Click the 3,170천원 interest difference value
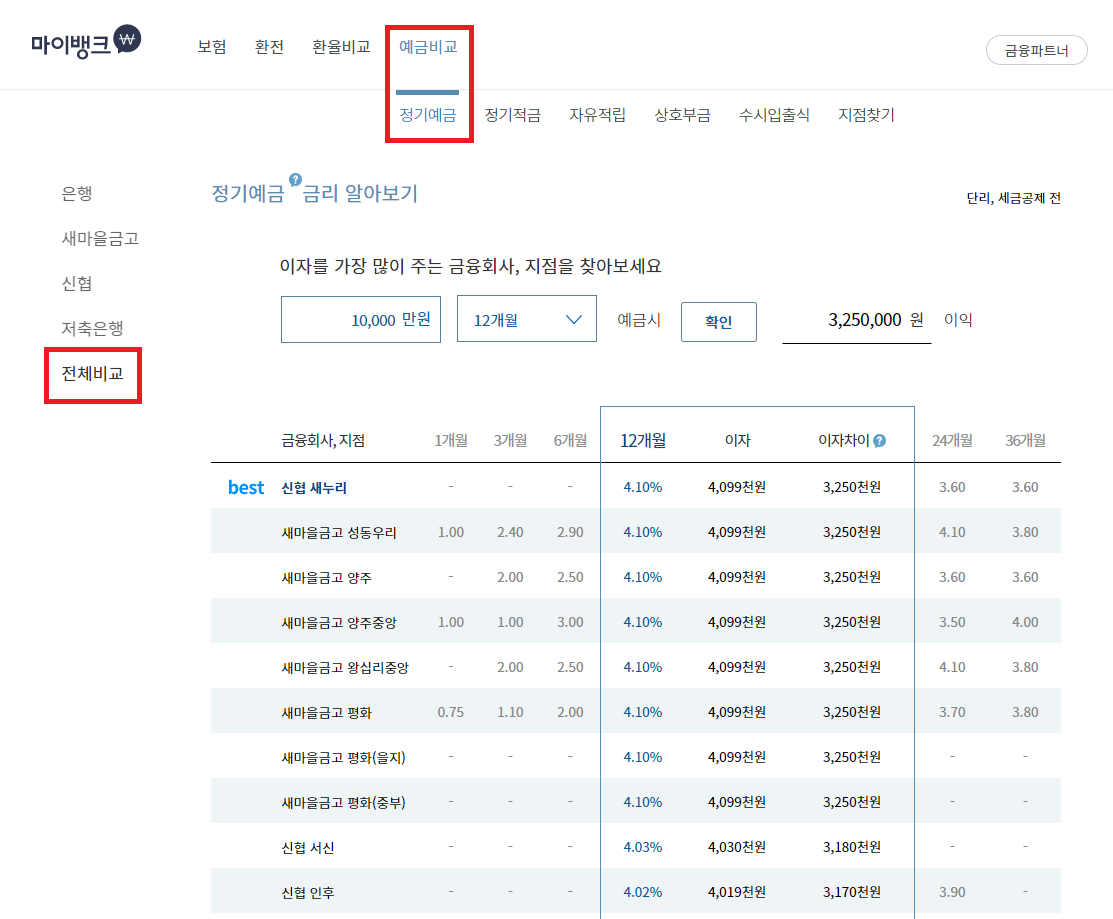1113x919 pixels. pos(852,892)
